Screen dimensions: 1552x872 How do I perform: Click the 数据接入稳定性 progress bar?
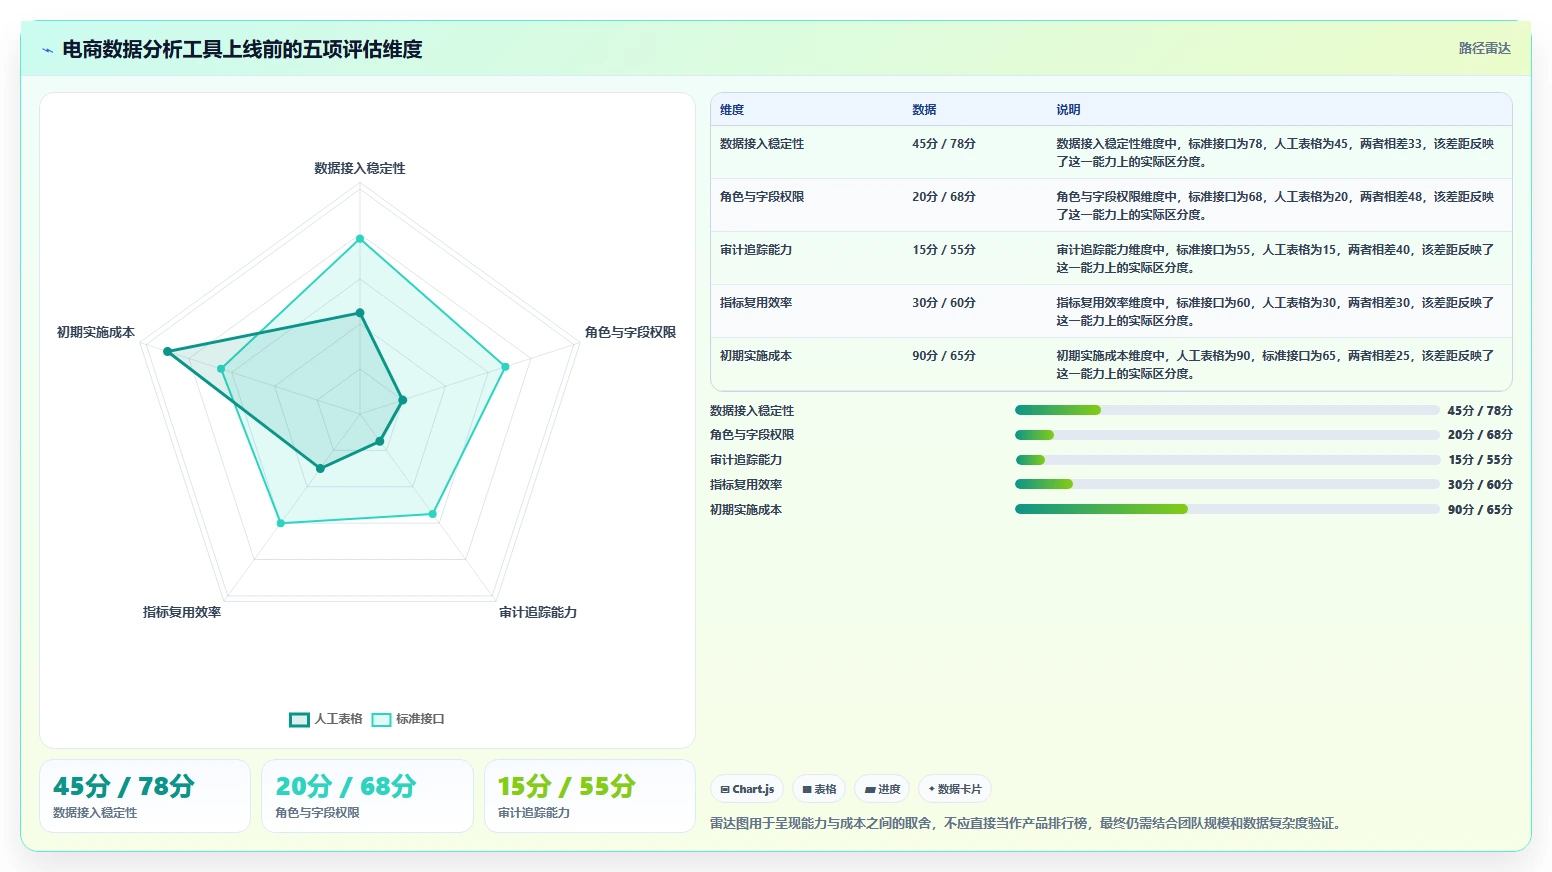1227,410
